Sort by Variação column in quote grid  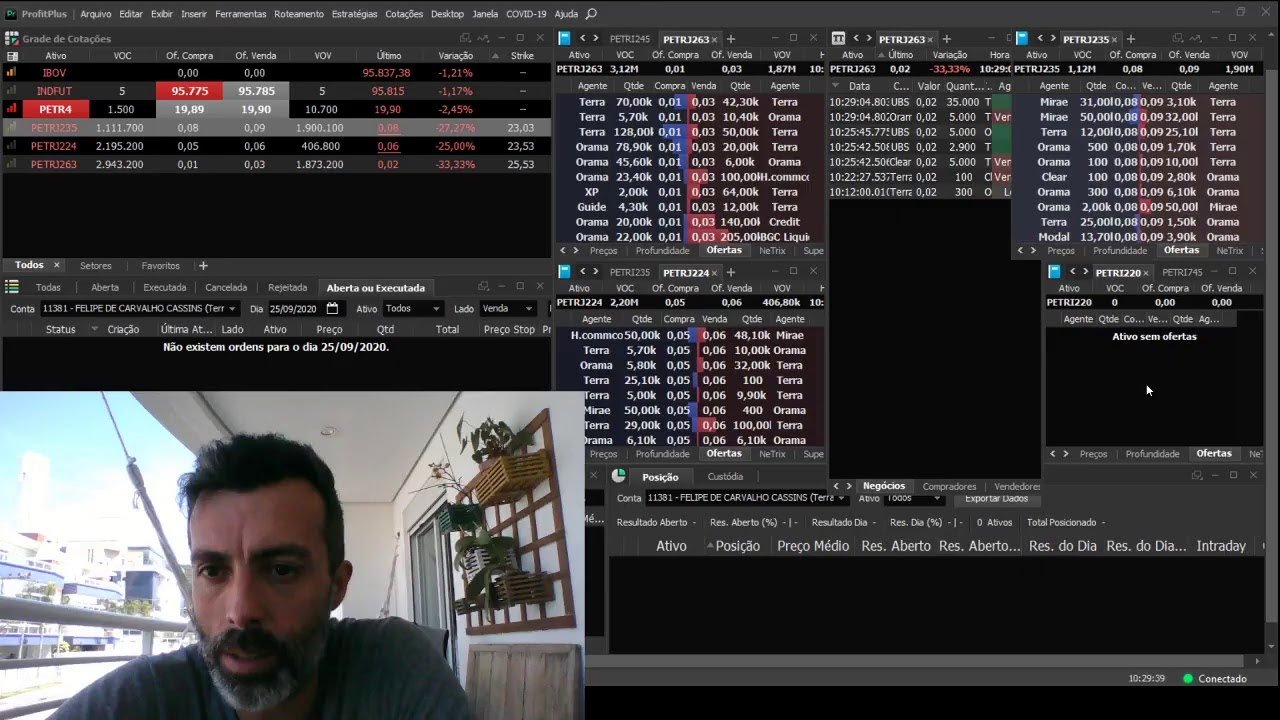[455, 56]
